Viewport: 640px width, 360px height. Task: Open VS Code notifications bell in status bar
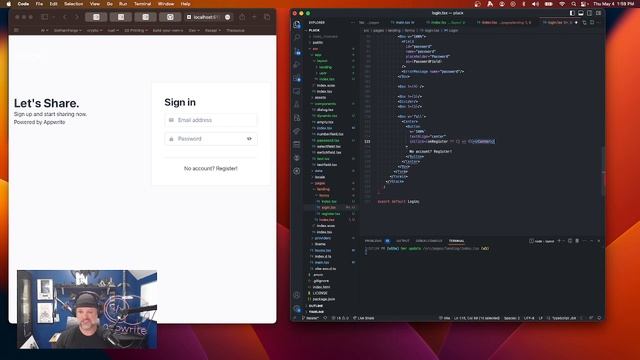point(599,318)
